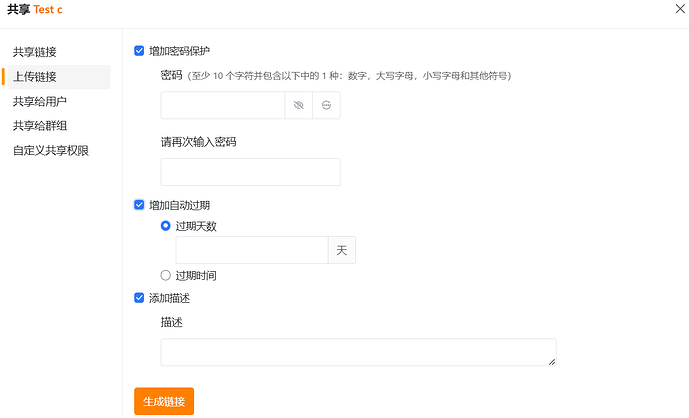Click the 天 unit label
Screen dimensions: 689x418
point(342,250)
